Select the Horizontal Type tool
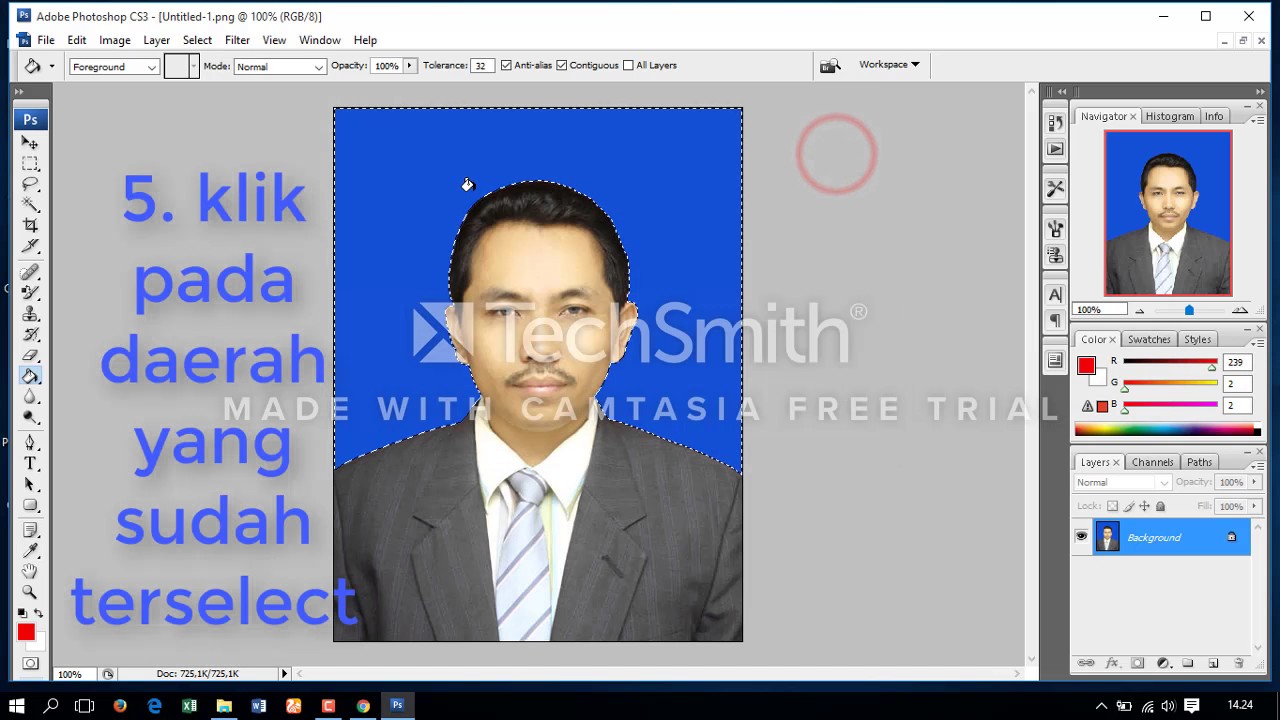 pos(30,464)
